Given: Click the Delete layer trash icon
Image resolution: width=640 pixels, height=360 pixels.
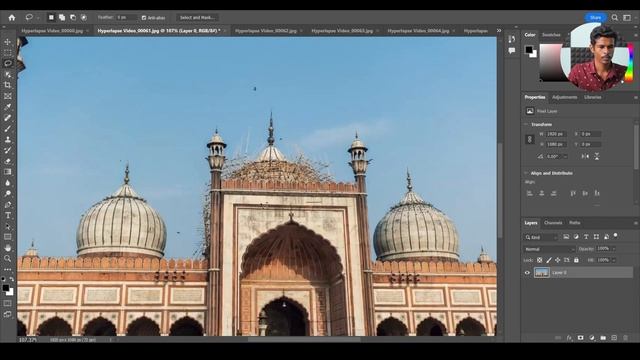Looking at the screenshot, I should [625, 338].
